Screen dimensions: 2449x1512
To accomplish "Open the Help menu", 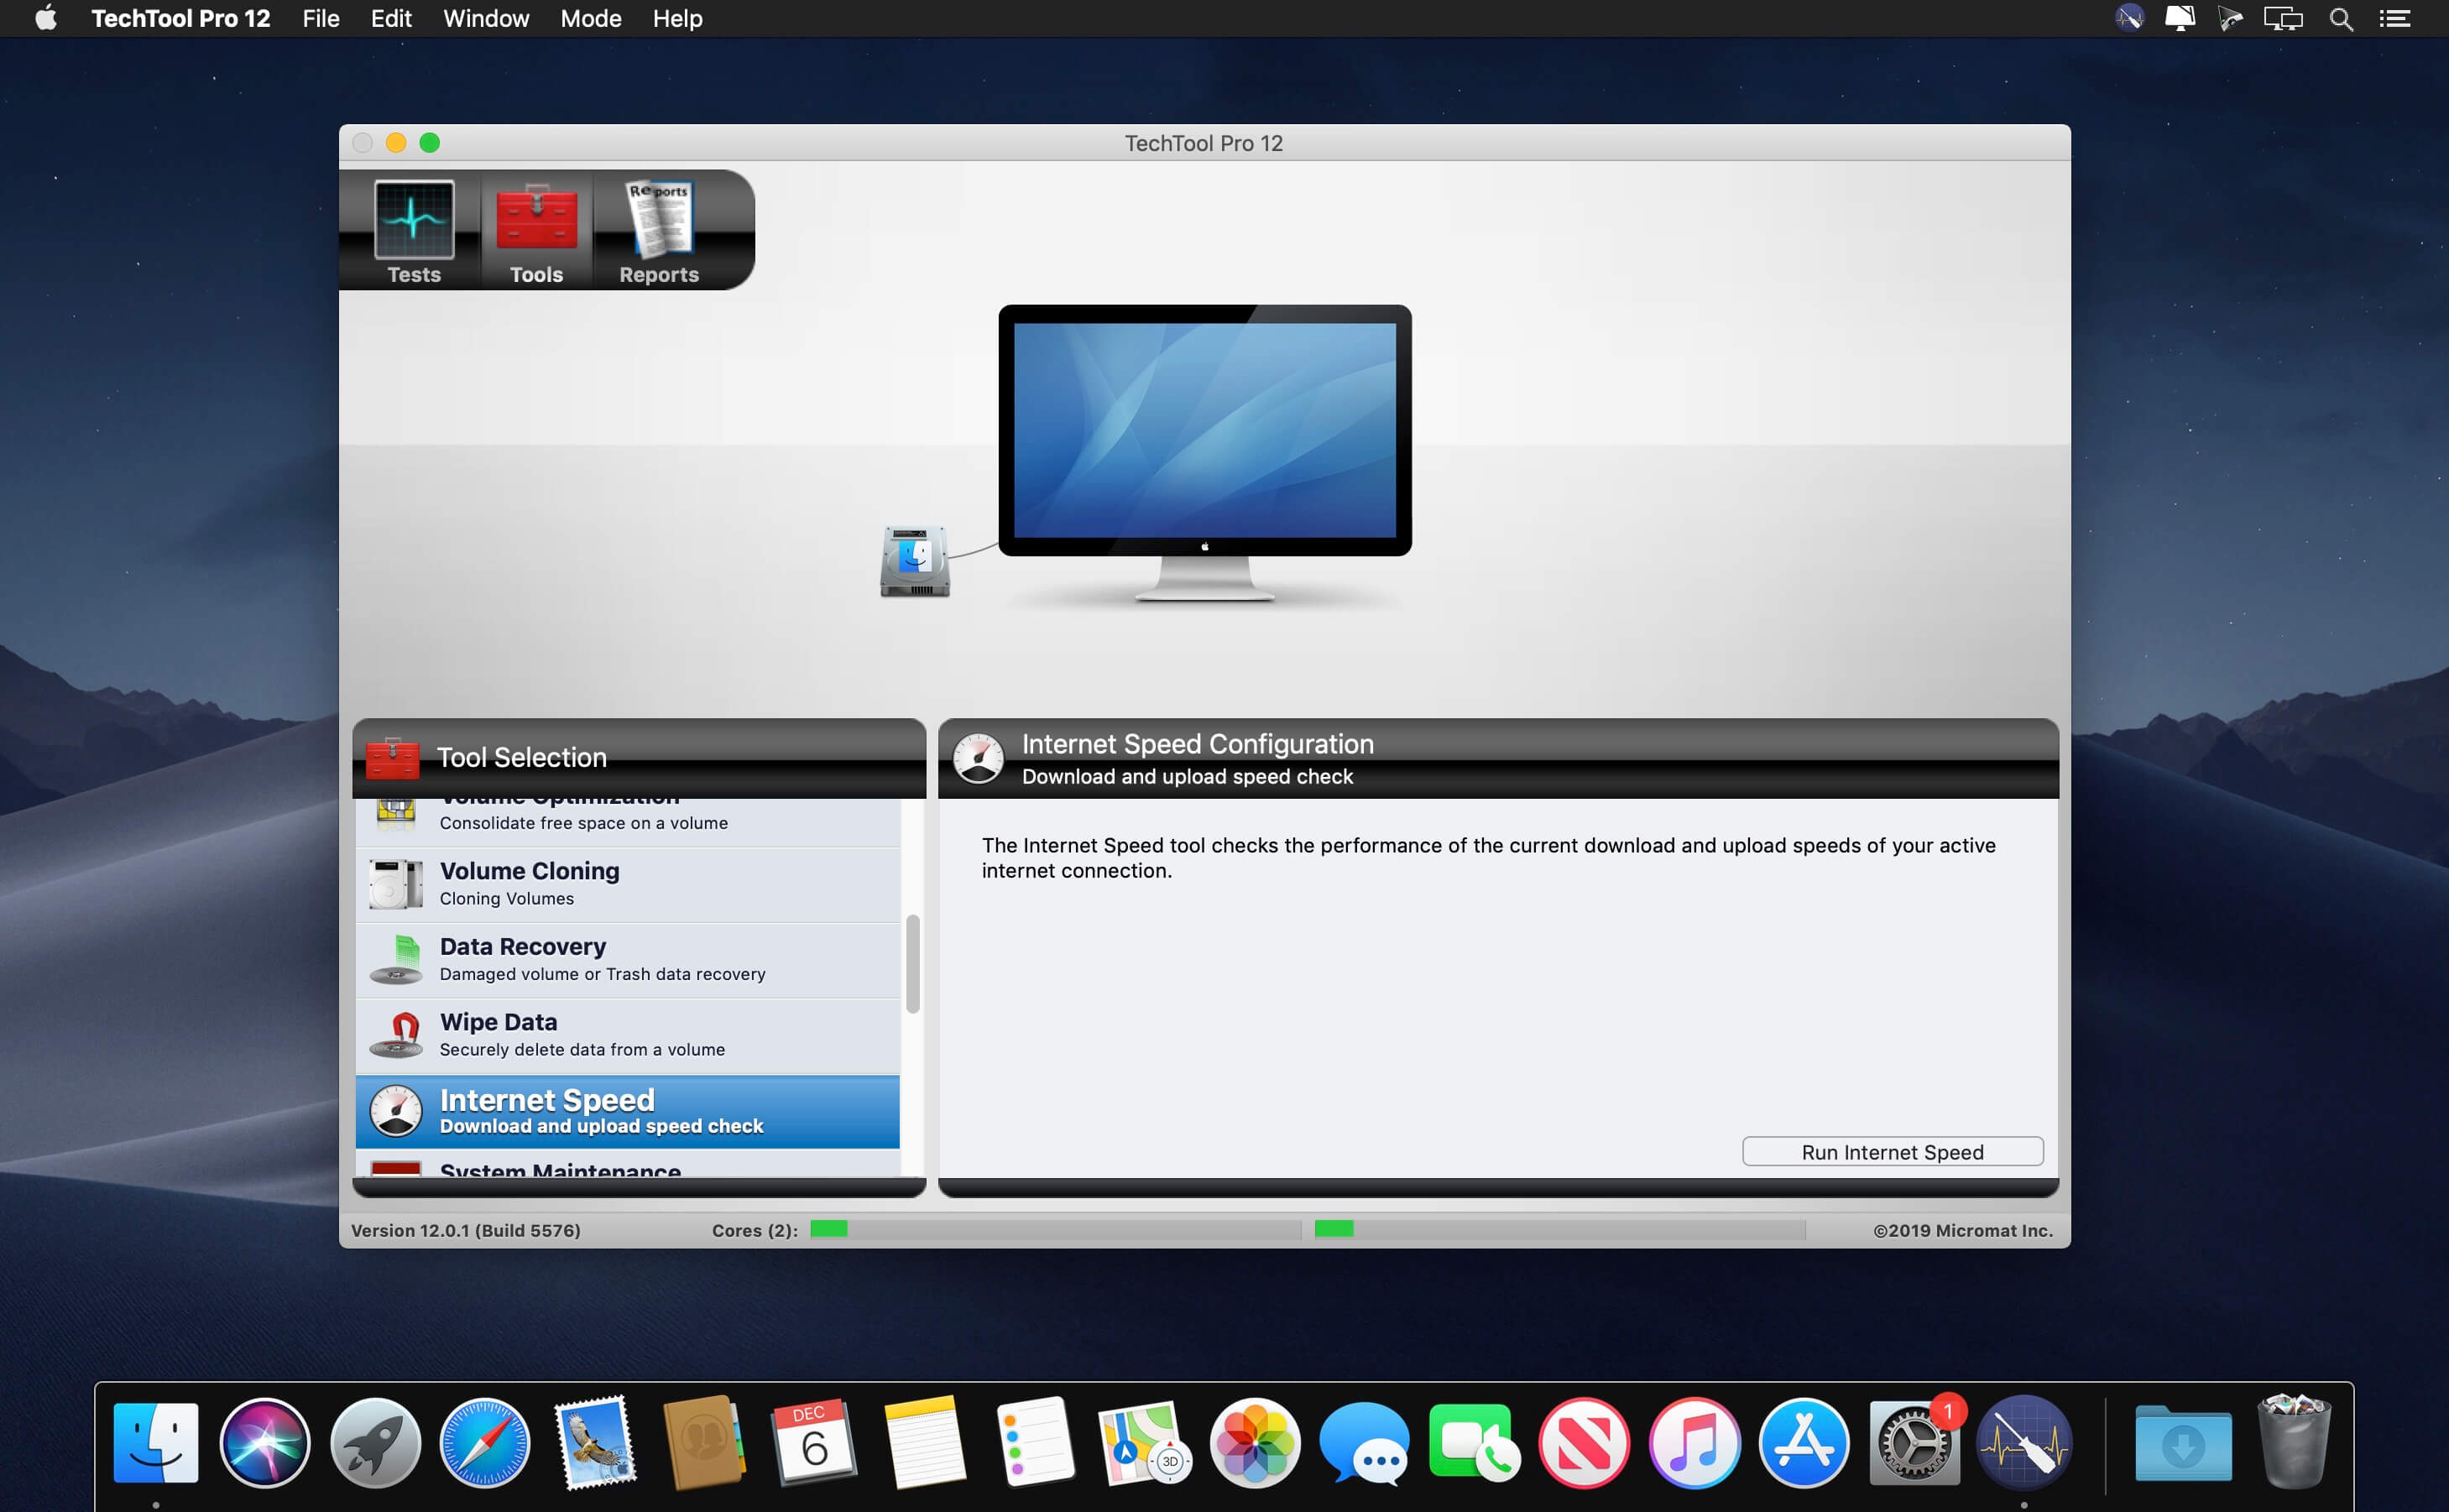I will [677, 18].
